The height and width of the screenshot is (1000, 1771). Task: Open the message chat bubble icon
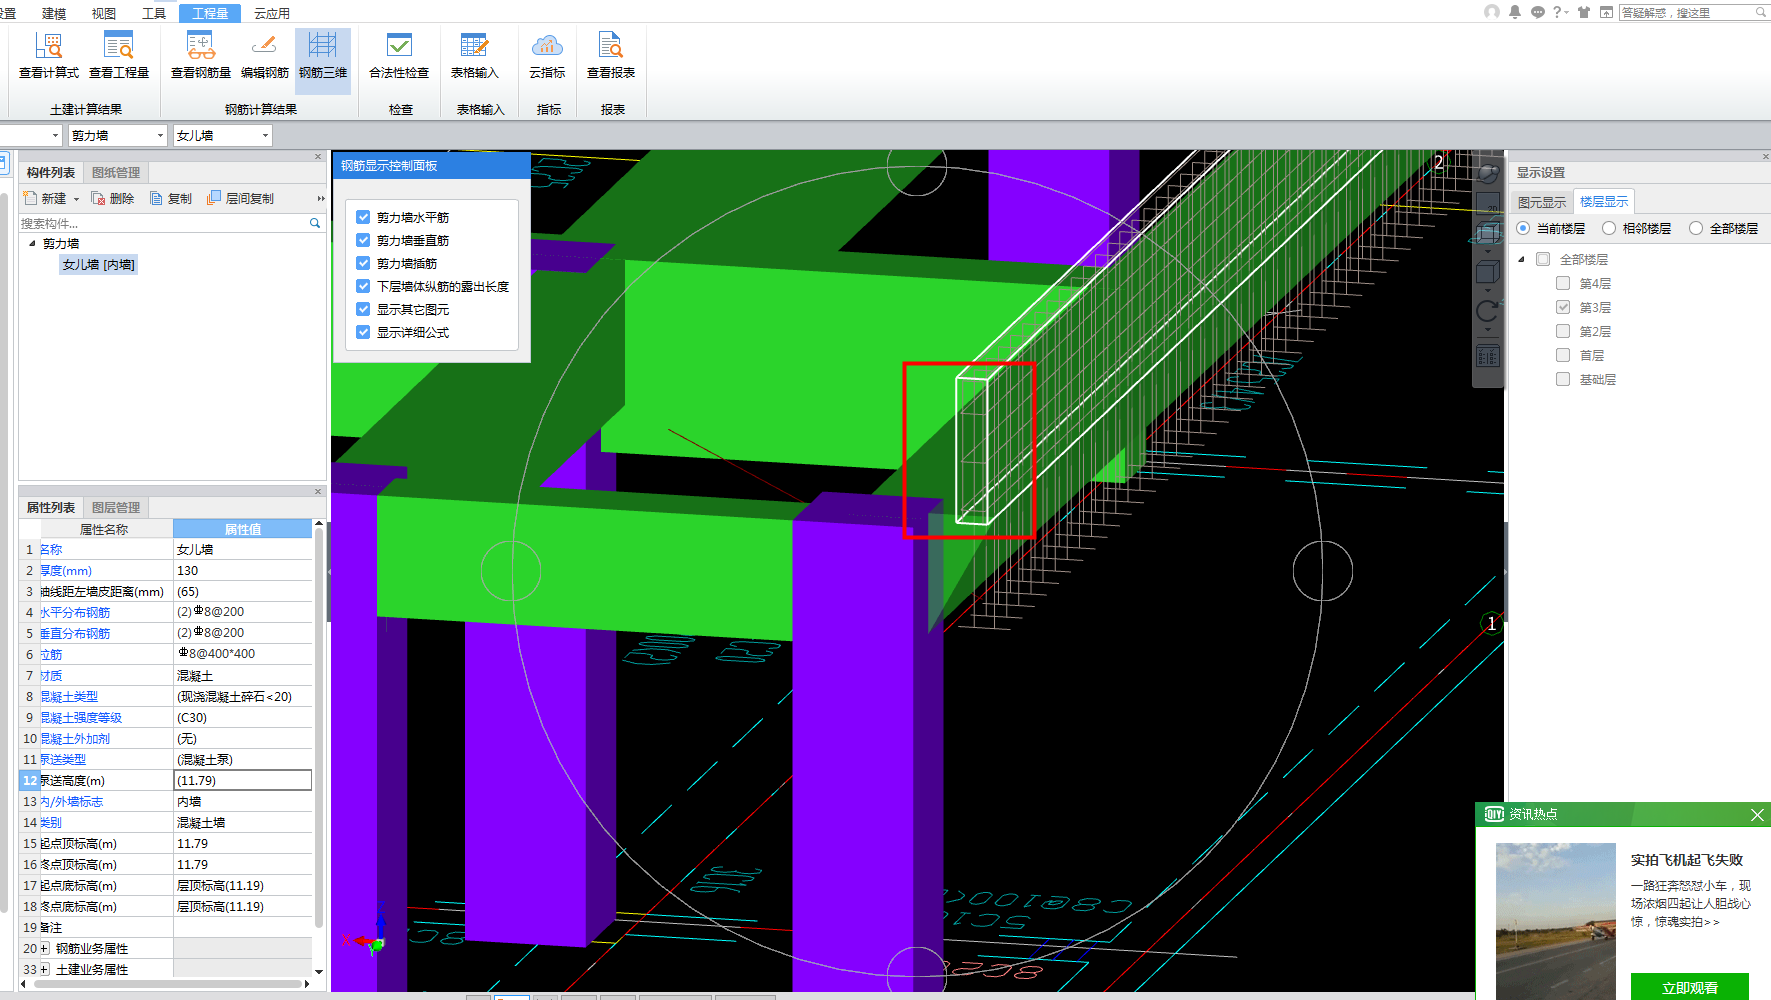pyautogui.click(x=1538, y=12)
